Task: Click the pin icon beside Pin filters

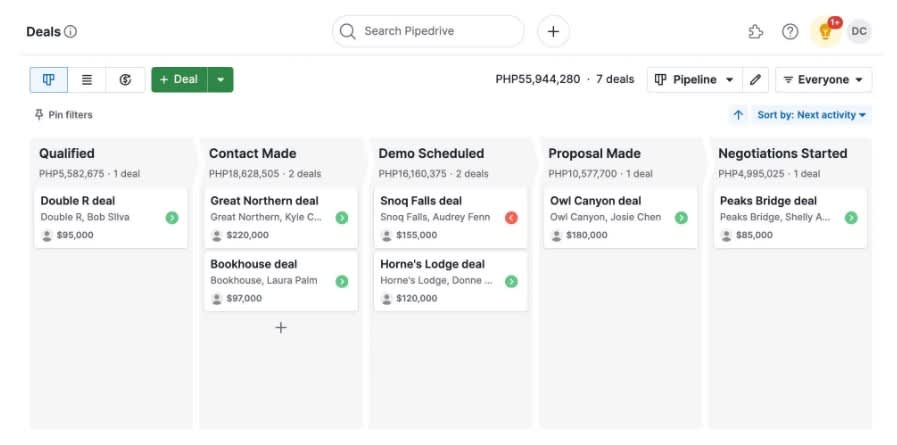Action: (39, 115)
